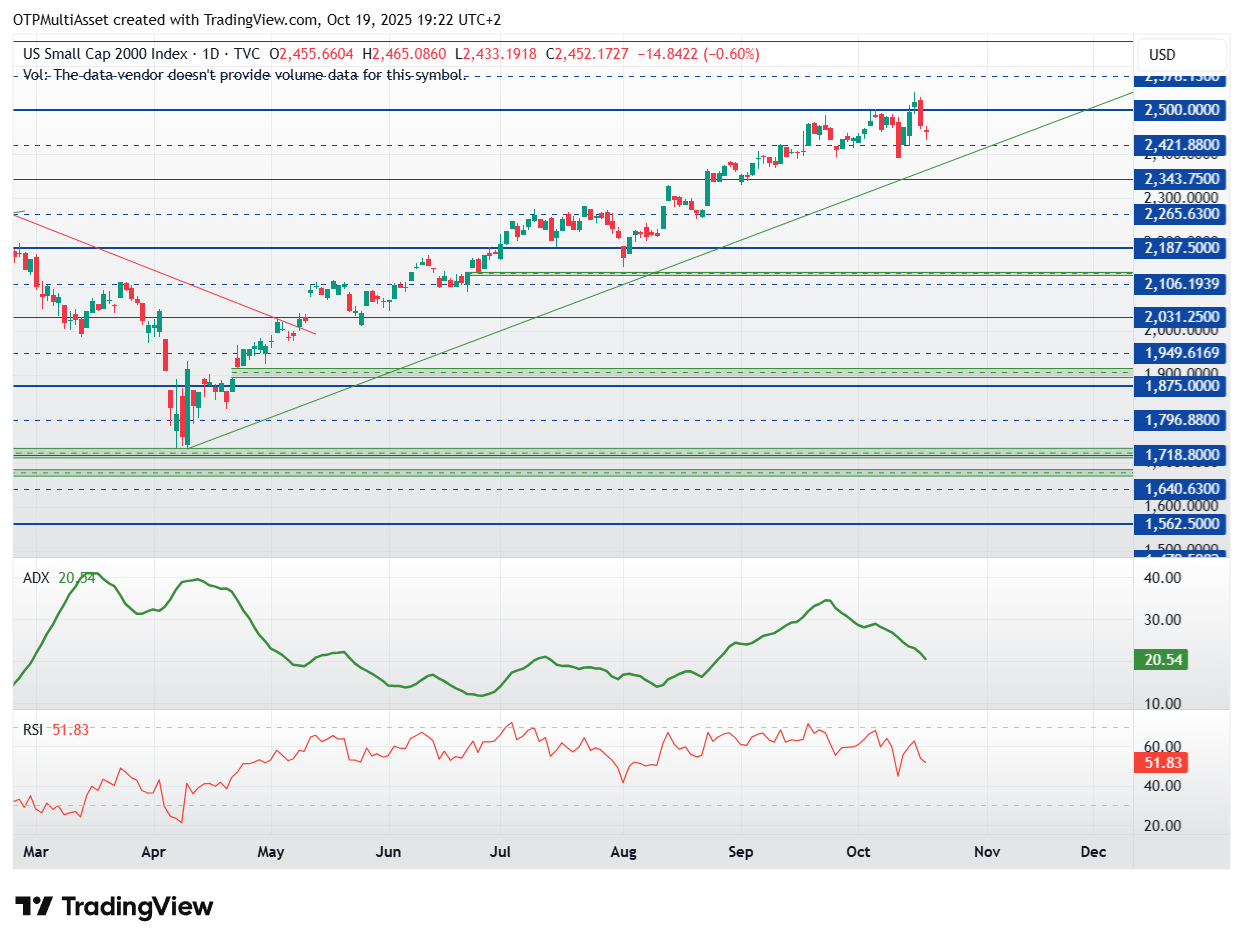Click the 2,343.7500 price level label

(x=1181, y=180)
